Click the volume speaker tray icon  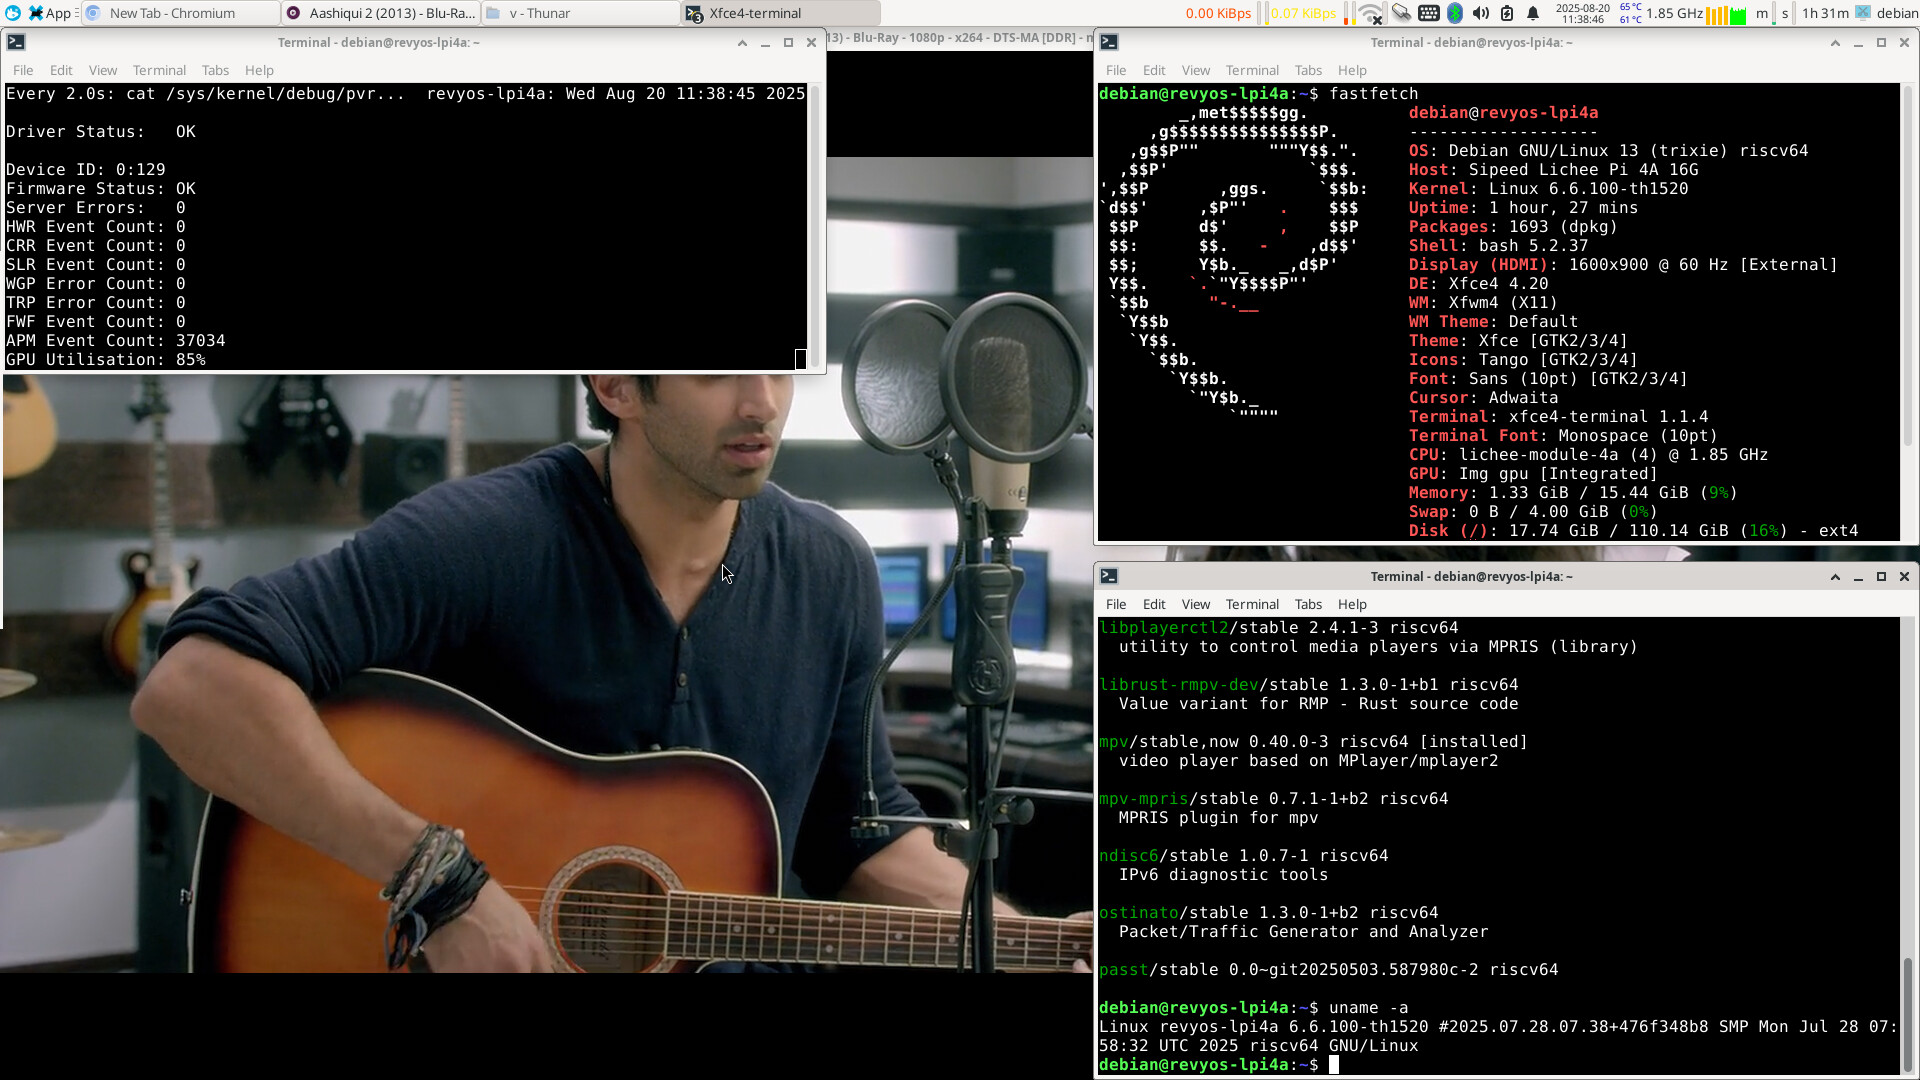[x=1481, y=13]
